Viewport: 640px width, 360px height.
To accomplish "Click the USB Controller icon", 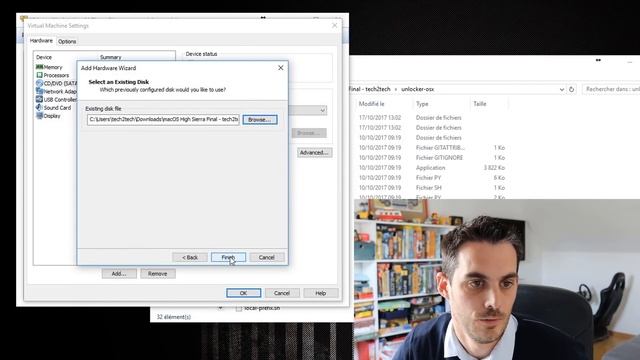I will pos(39,99).
